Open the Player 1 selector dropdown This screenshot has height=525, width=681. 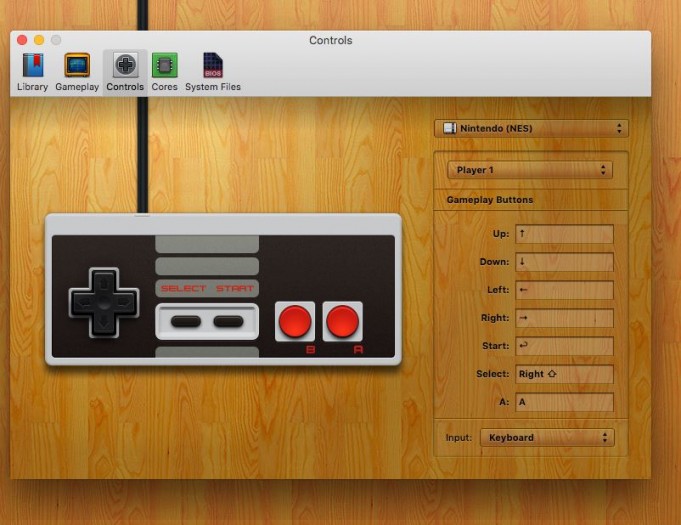coord(530,170)
